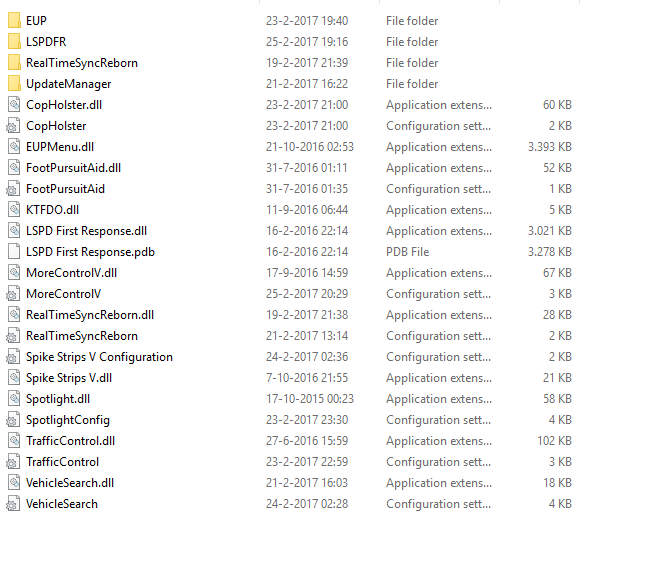Select LSPD First Response.dll file icon
This screenshot has height=574, width=646.
pos(14,231)
